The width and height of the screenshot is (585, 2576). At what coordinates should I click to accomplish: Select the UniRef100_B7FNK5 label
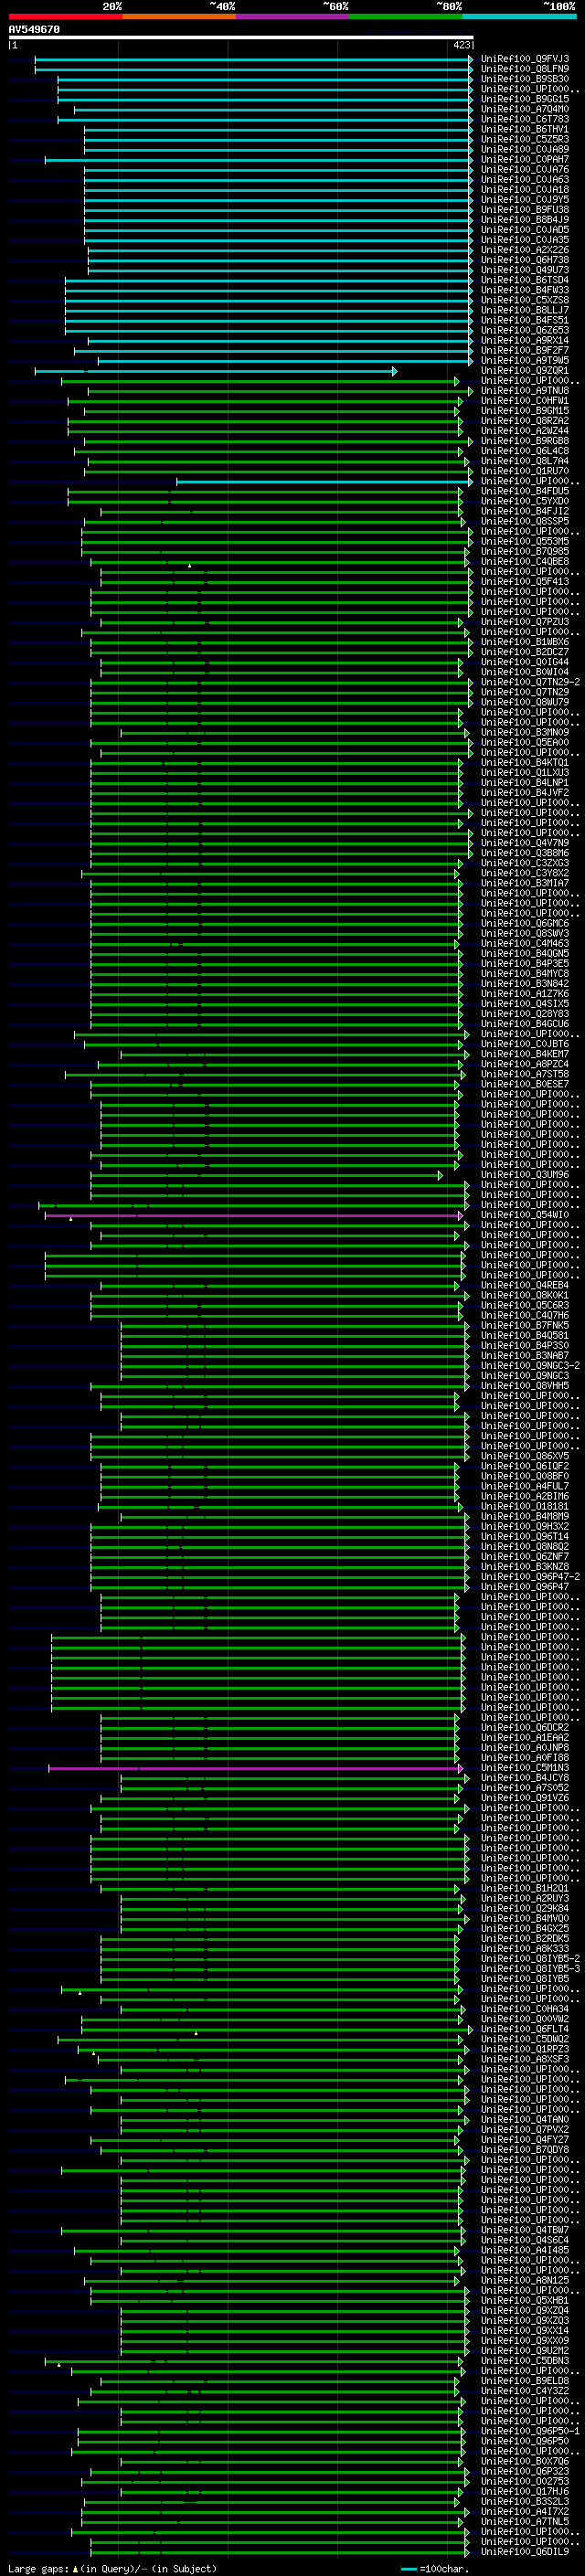525,1325
